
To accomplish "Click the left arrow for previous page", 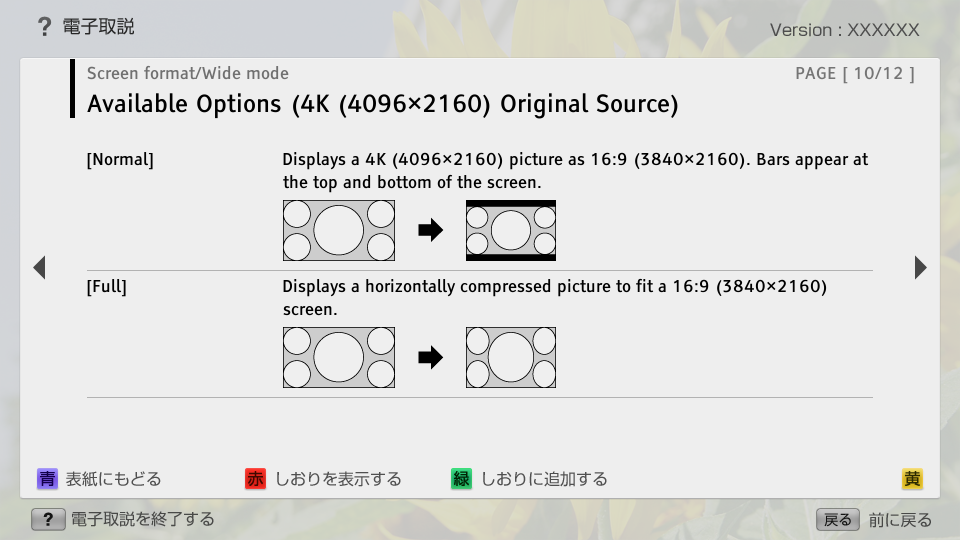I will 39,267.
